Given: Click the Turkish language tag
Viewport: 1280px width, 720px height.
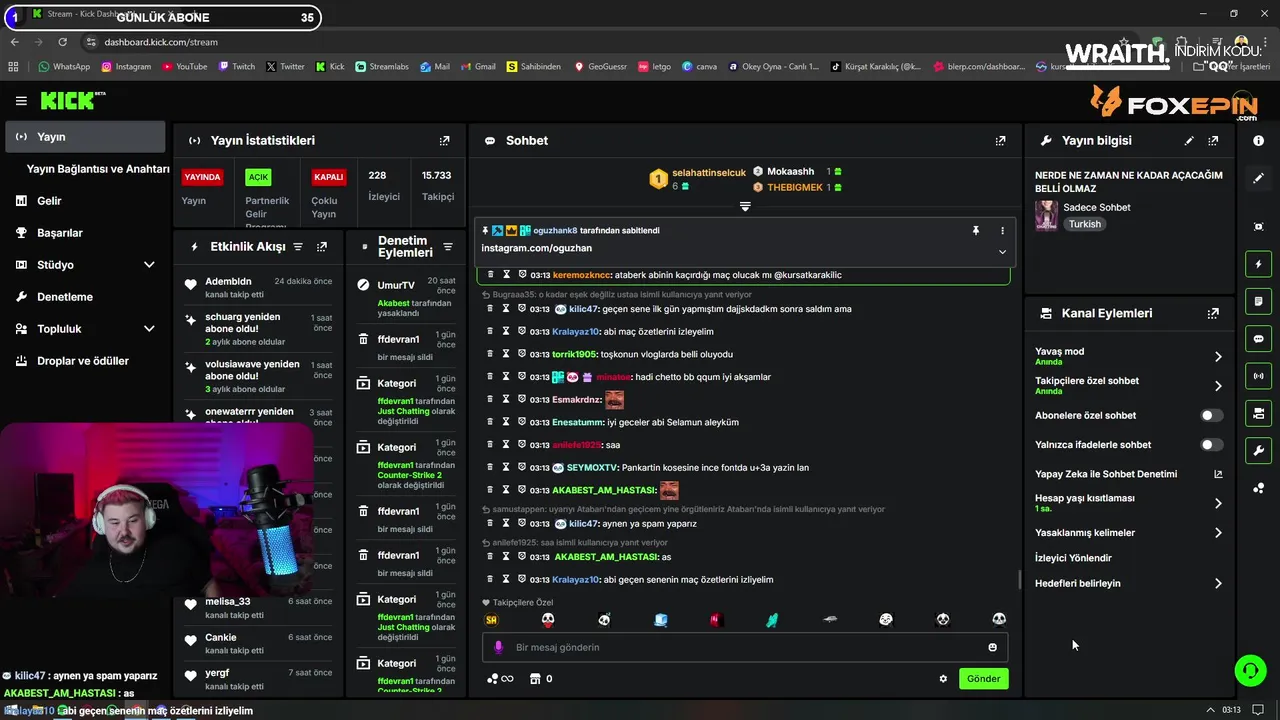Looking at the screenshot, I should (1084, 224).
